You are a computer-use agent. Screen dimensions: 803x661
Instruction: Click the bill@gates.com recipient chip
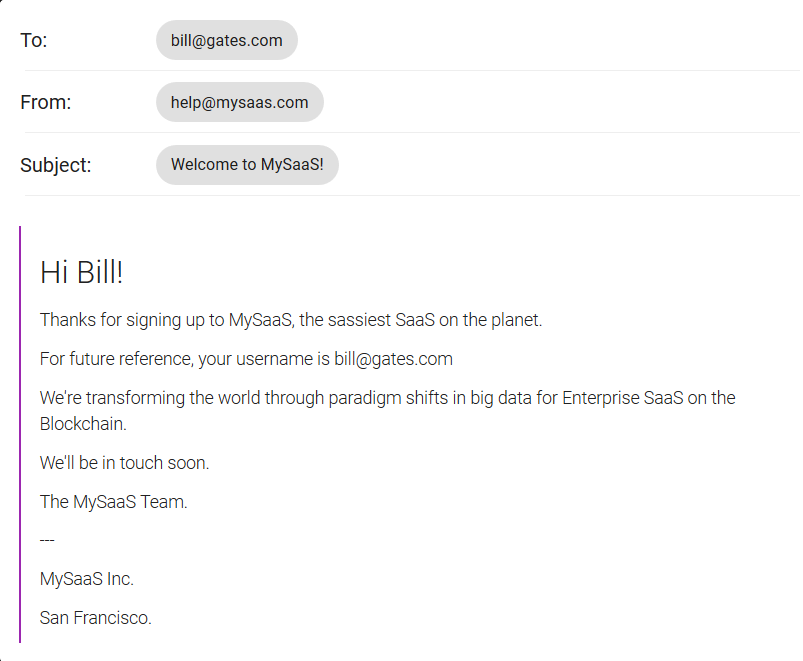(226, 41)
